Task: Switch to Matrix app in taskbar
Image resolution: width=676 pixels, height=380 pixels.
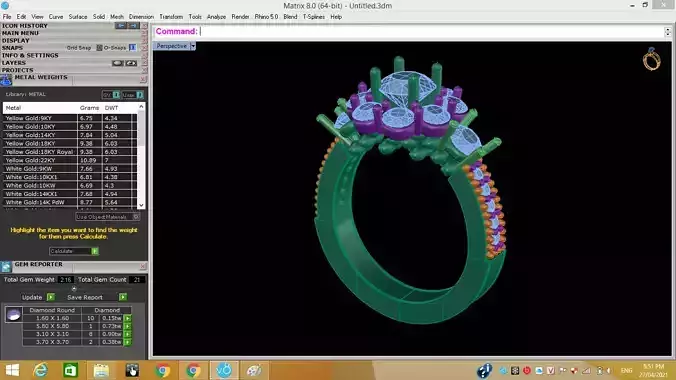Action: (224, 371)
